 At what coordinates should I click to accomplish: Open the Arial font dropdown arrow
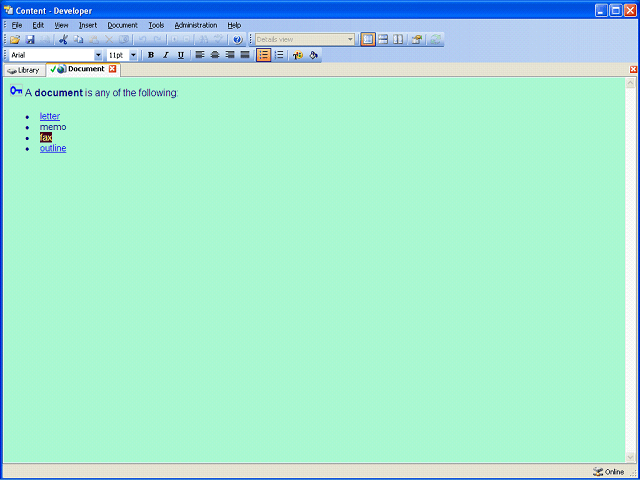pyautogui.click(x=98, y=55)
